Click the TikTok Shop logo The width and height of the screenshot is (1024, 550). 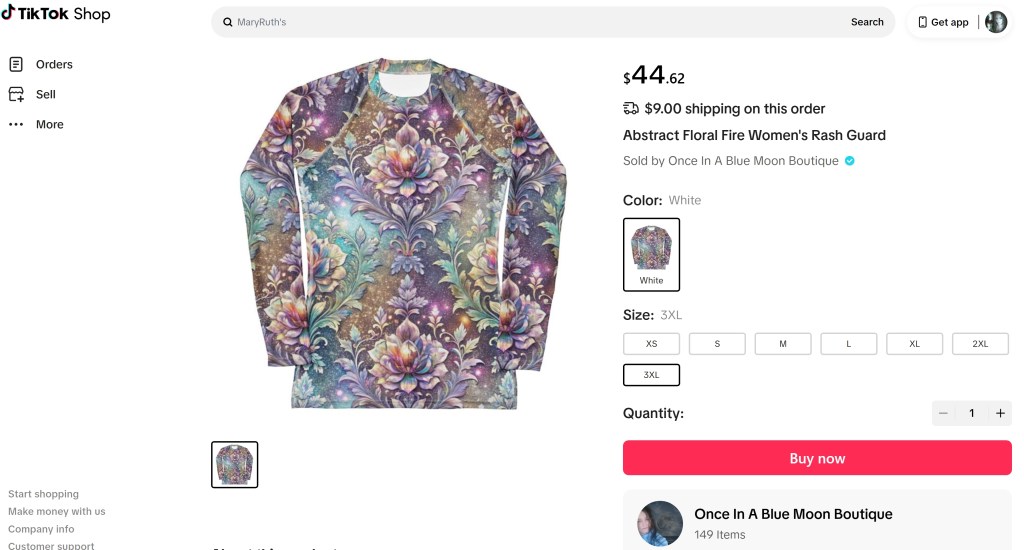(56, 14)
